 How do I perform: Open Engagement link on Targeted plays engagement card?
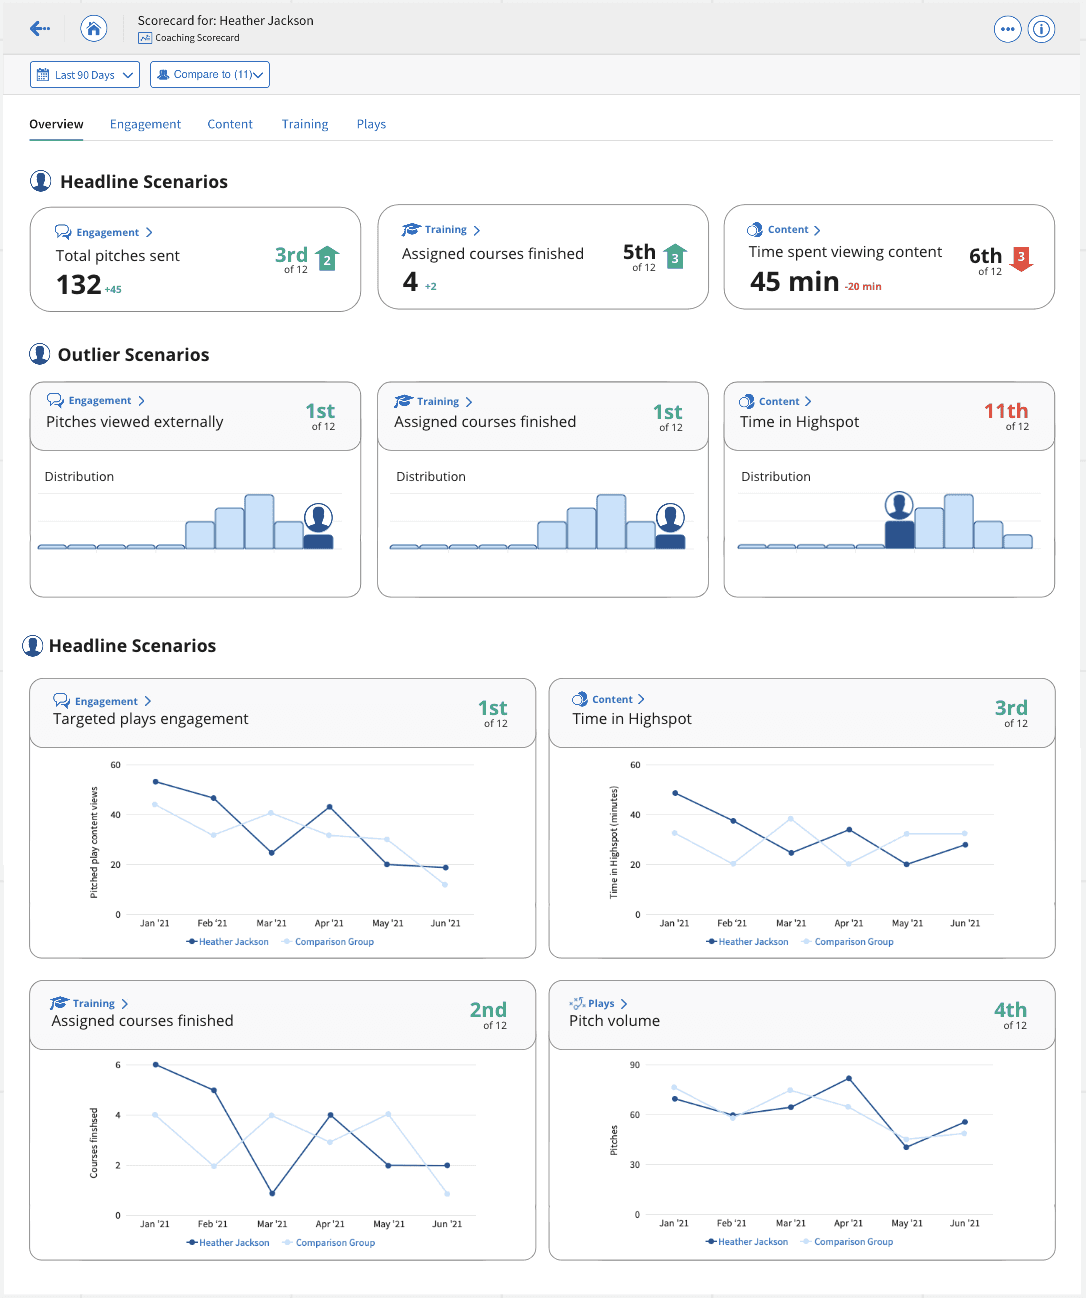(106, 701)
